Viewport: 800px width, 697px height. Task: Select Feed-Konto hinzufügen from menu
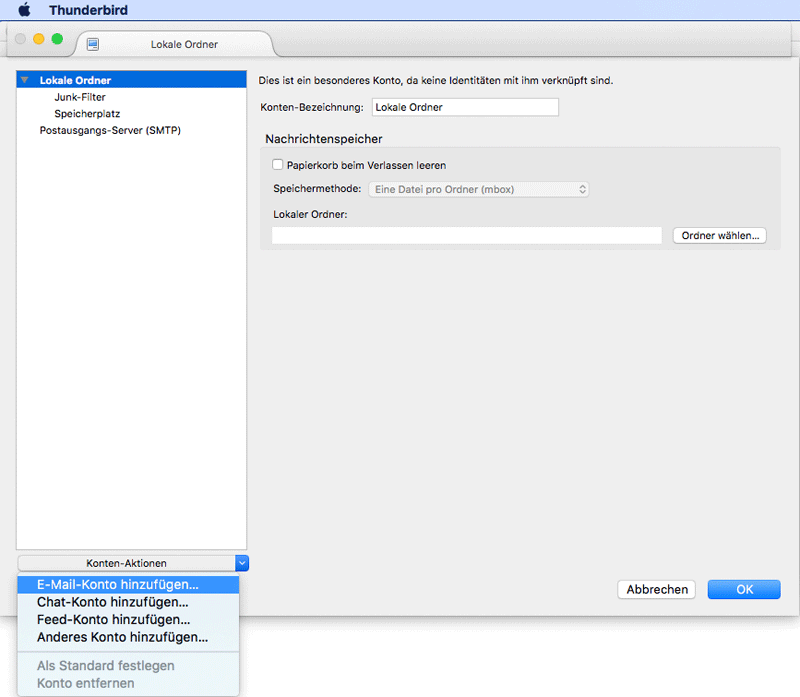coord(113,619)
